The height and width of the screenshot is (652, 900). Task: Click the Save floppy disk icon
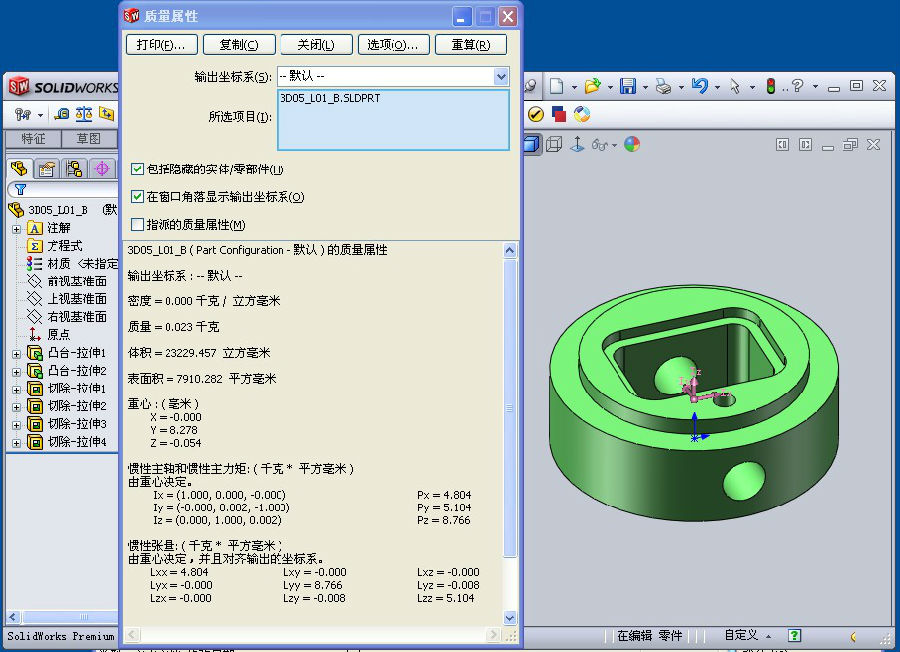click(628, 87)
